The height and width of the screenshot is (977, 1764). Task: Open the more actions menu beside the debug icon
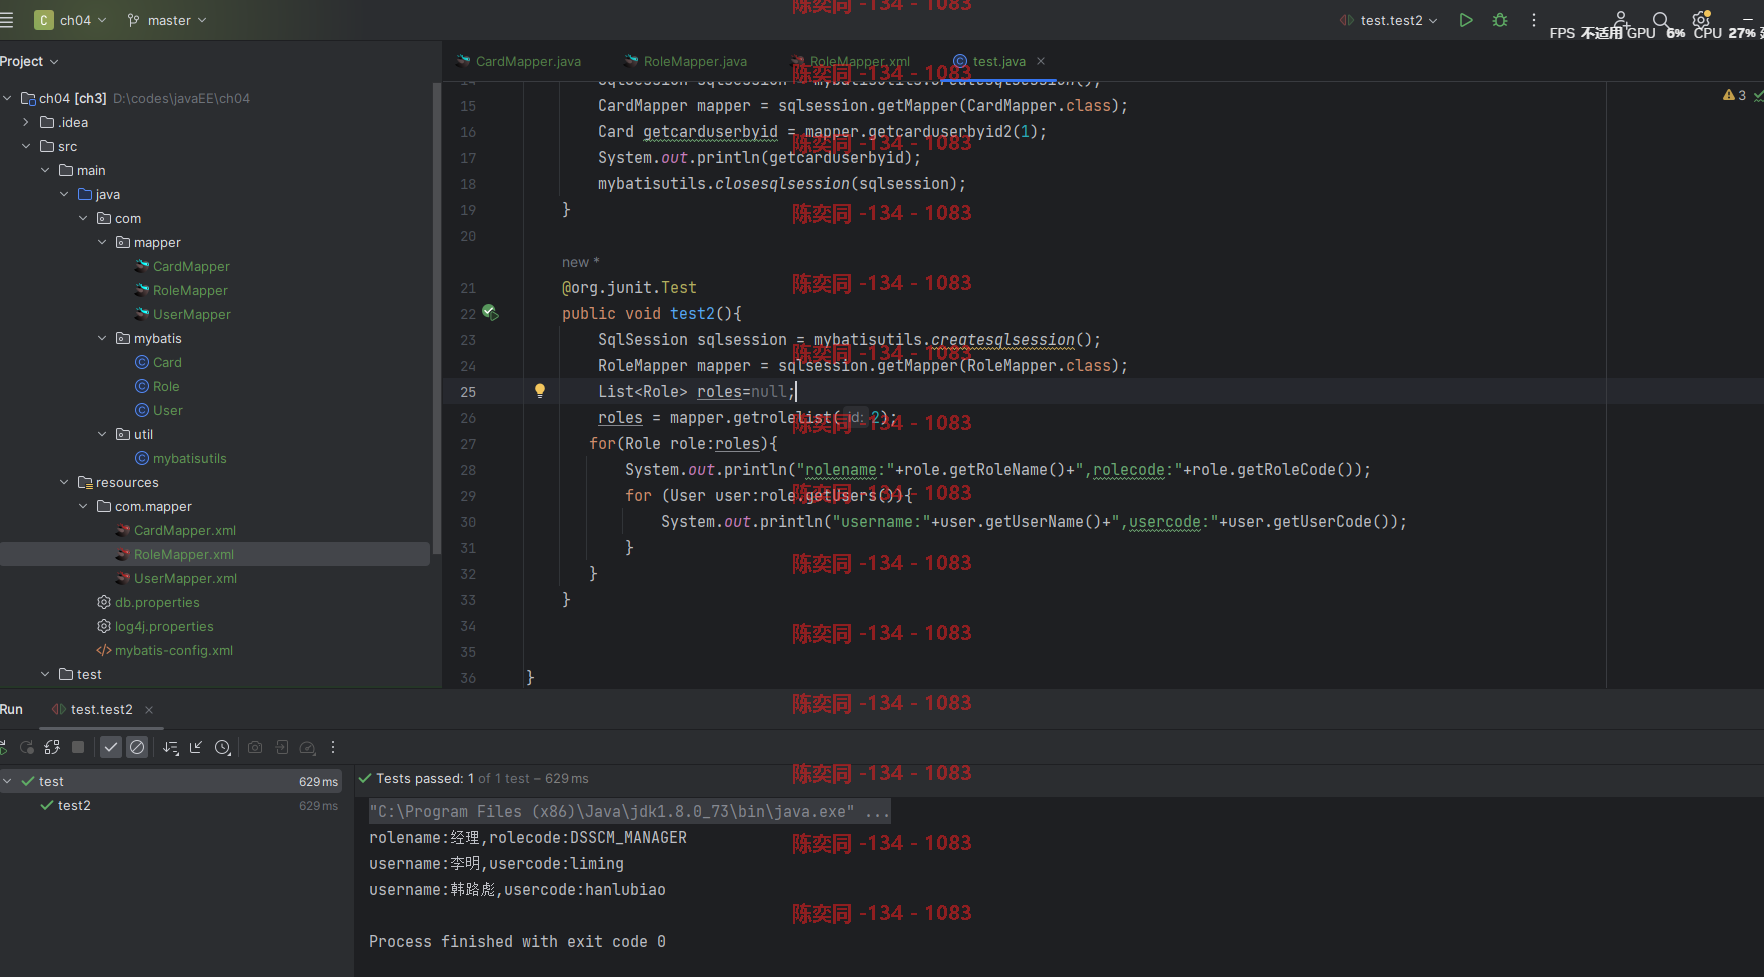click(x=1534, y=20)
